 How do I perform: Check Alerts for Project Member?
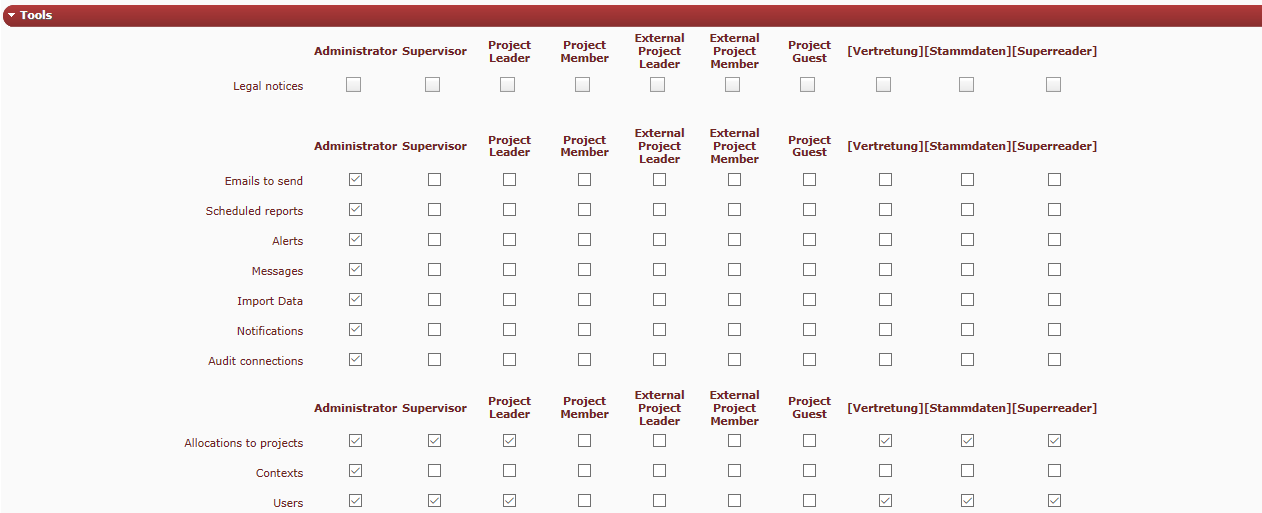[584, 240]
